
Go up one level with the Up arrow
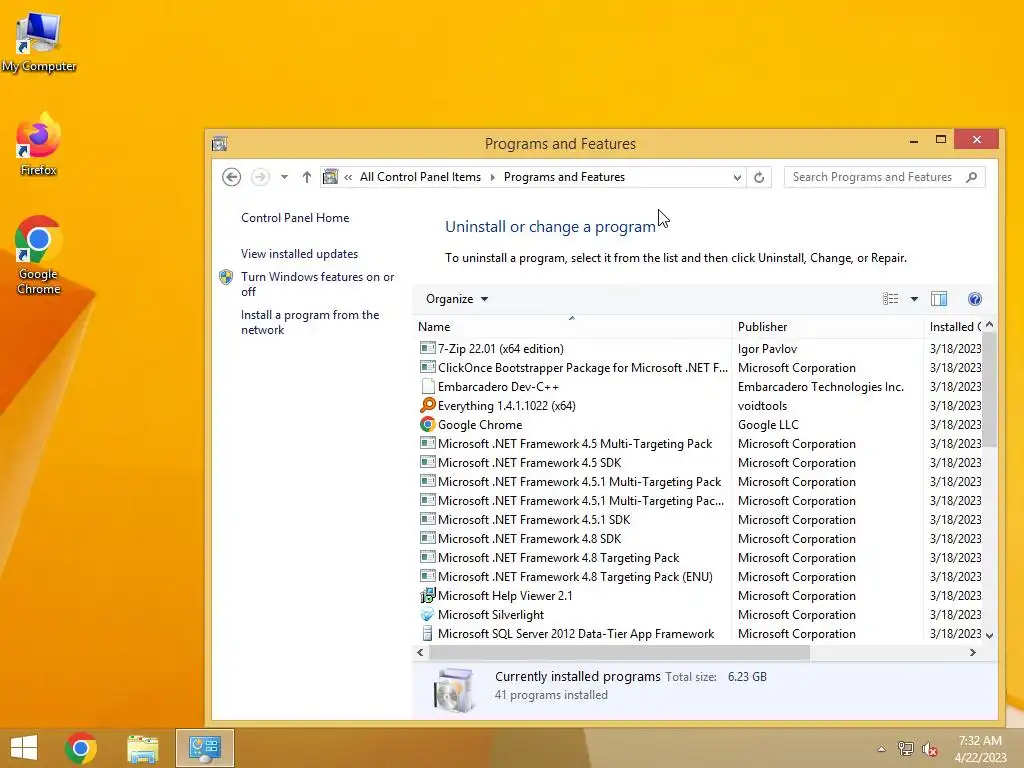[x=306, y=177]
